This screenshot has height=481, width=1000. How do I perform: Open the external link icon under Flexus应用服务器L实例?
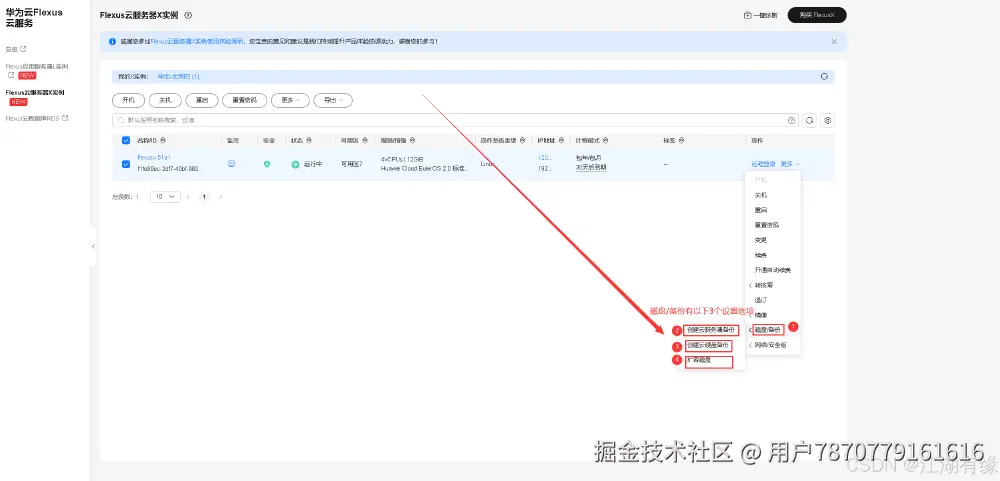click(x=11, y=75)
